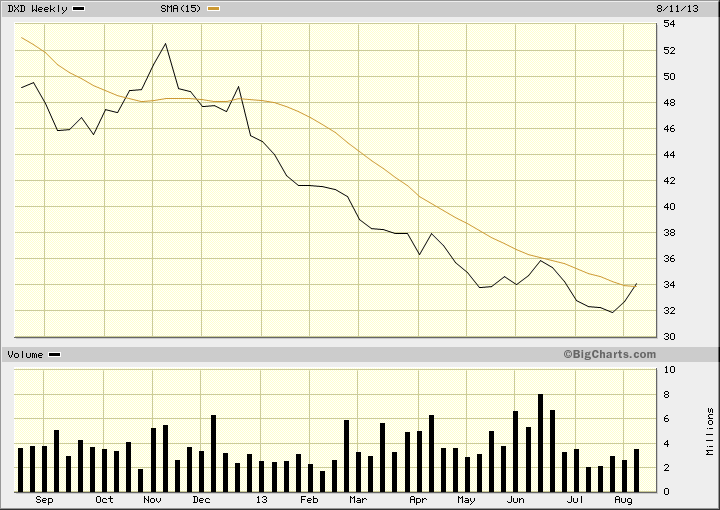Viewport: 720px width, 510px height.
Task: Select the 52 price axis label
Action: [669, 50]
